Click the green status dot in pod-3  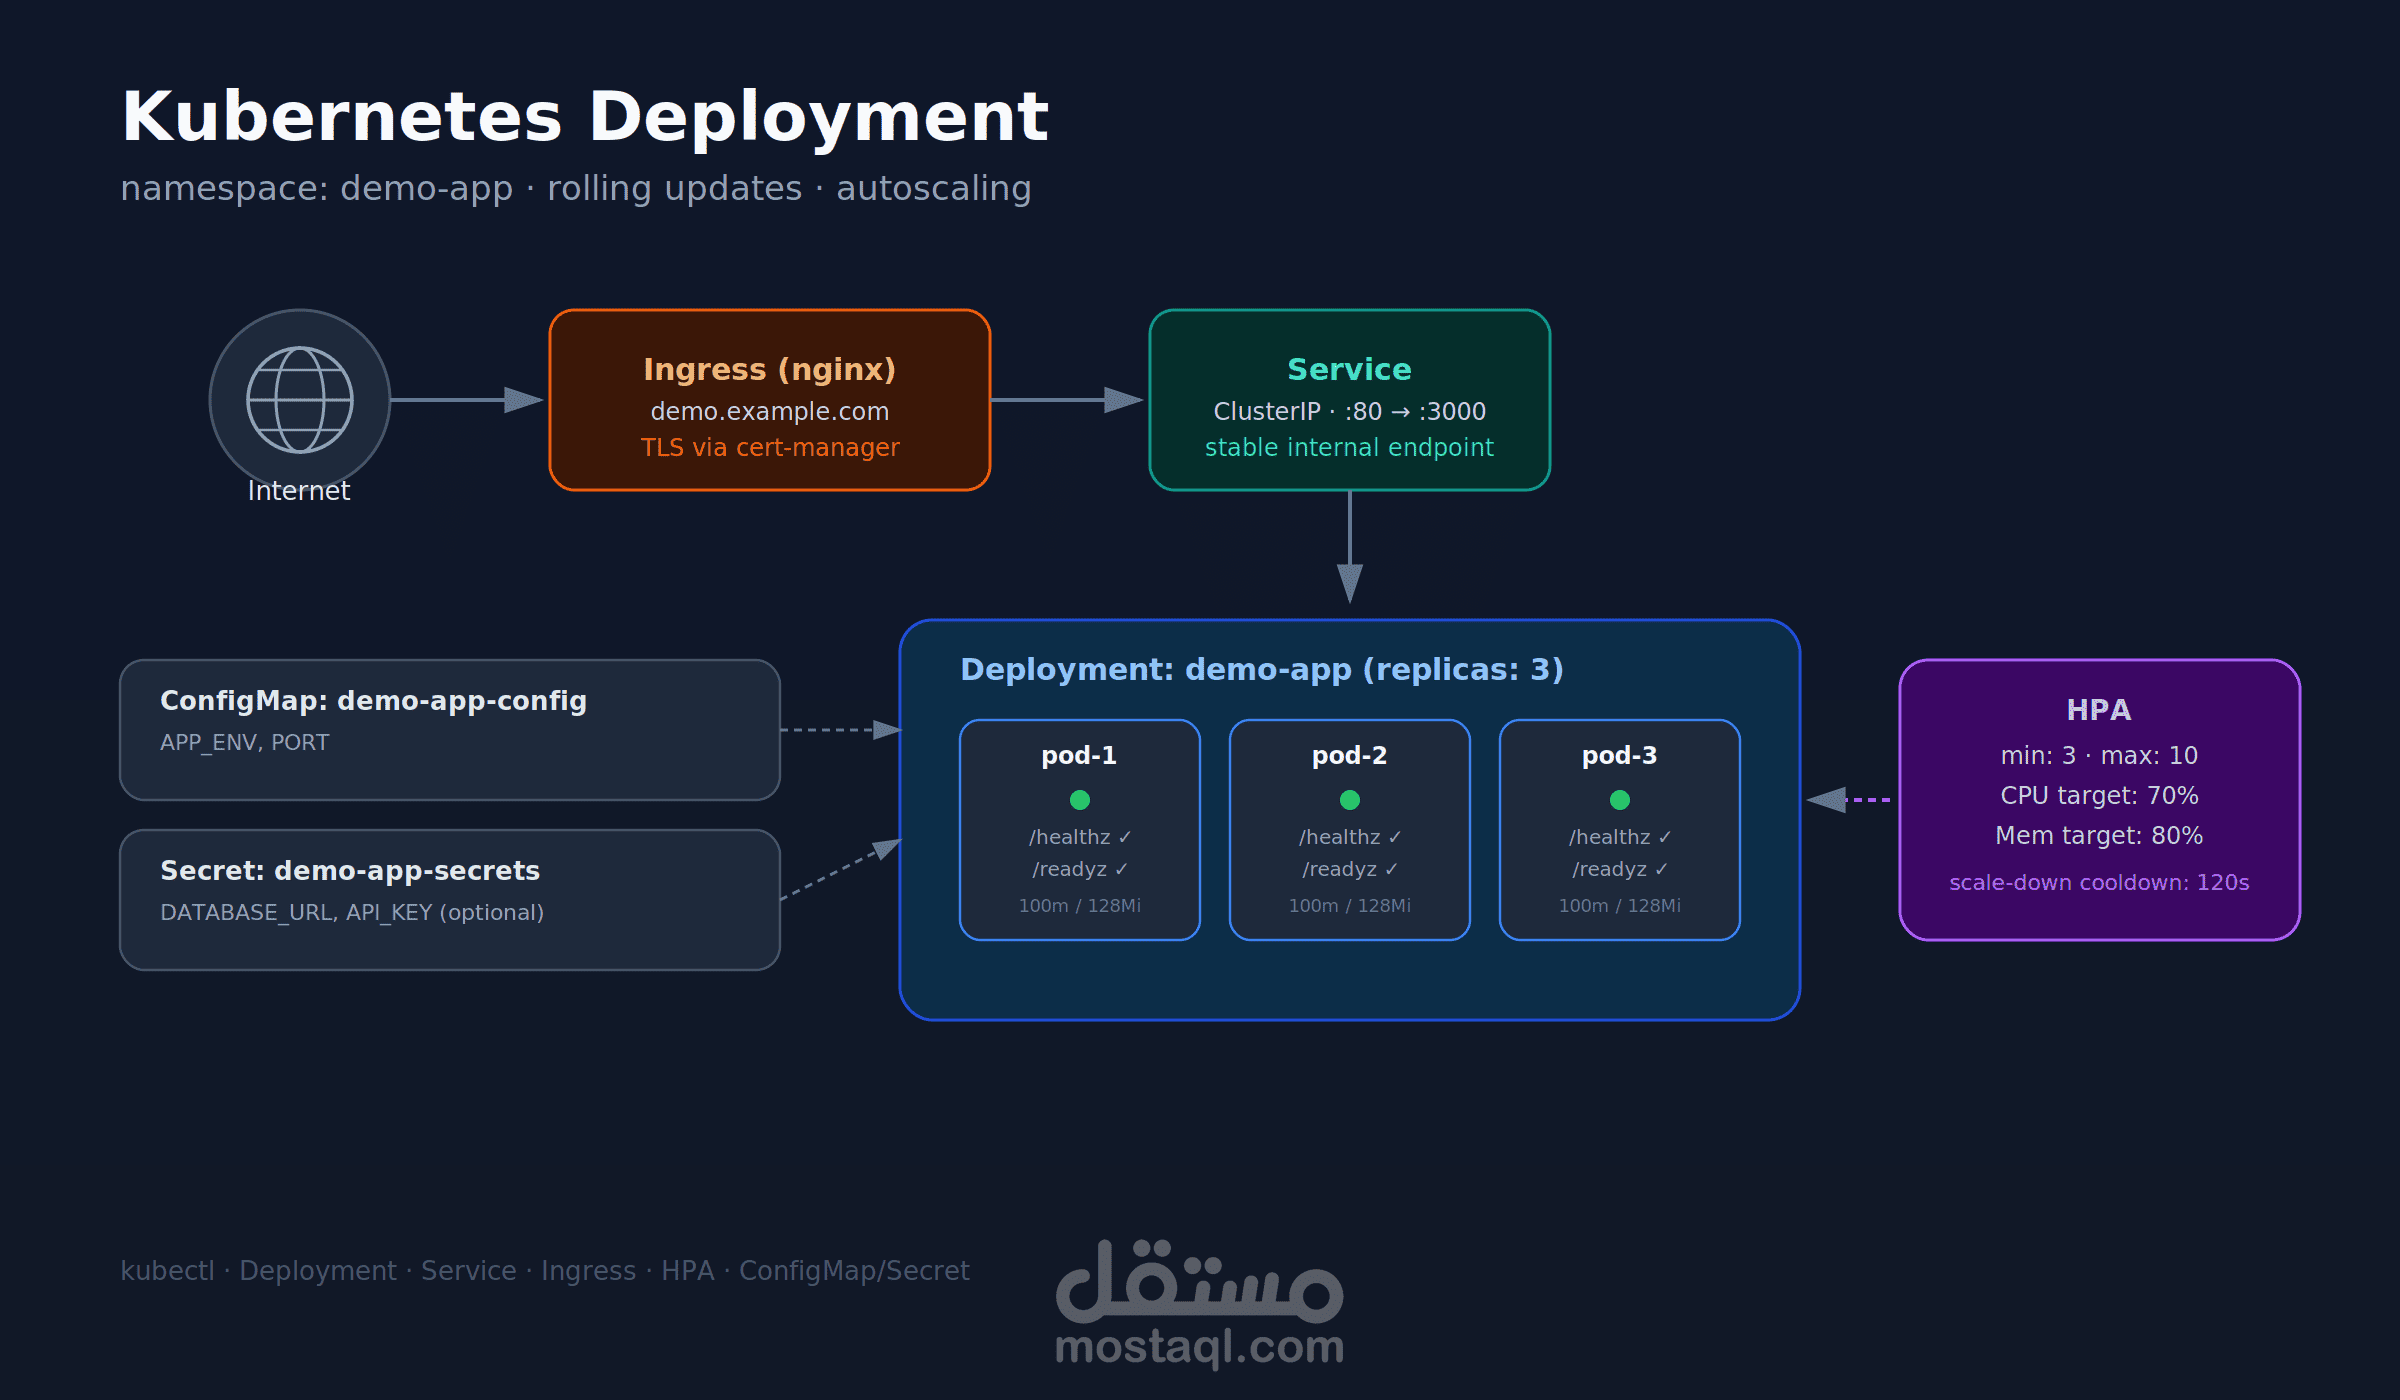tap(1620, 800)
